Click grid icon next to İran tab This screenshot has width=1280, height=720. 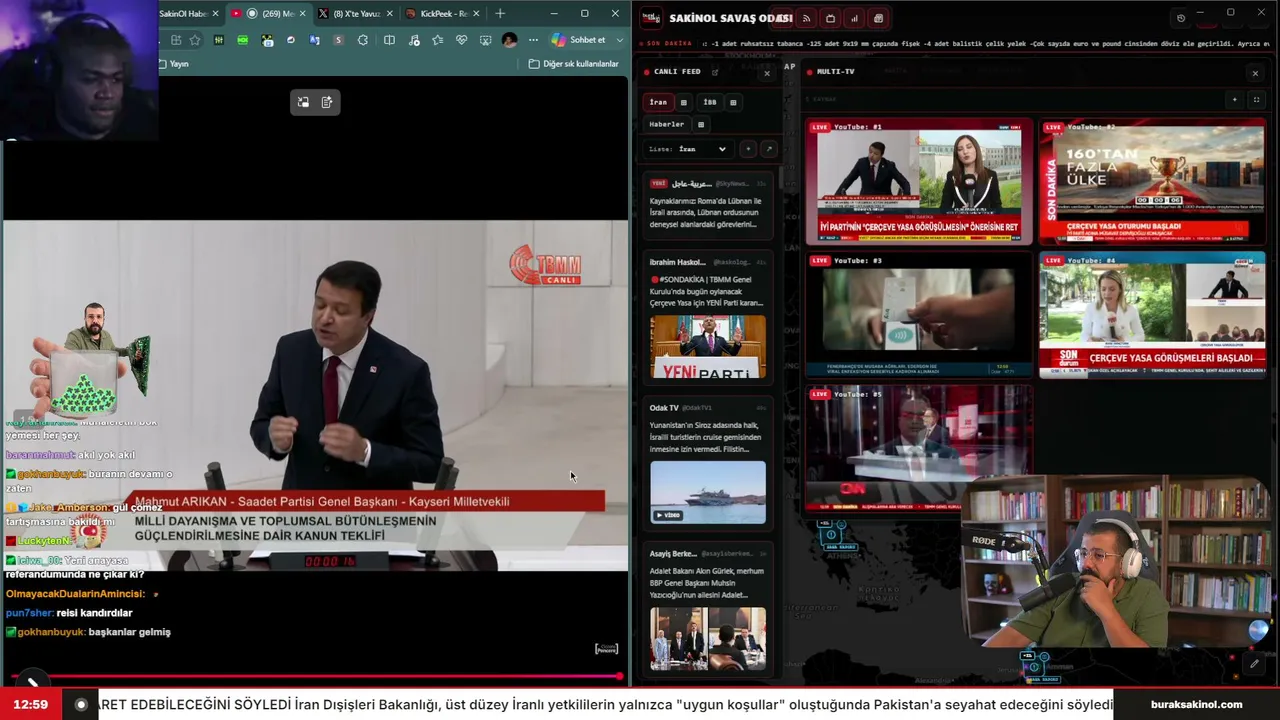tap(684, 102)
